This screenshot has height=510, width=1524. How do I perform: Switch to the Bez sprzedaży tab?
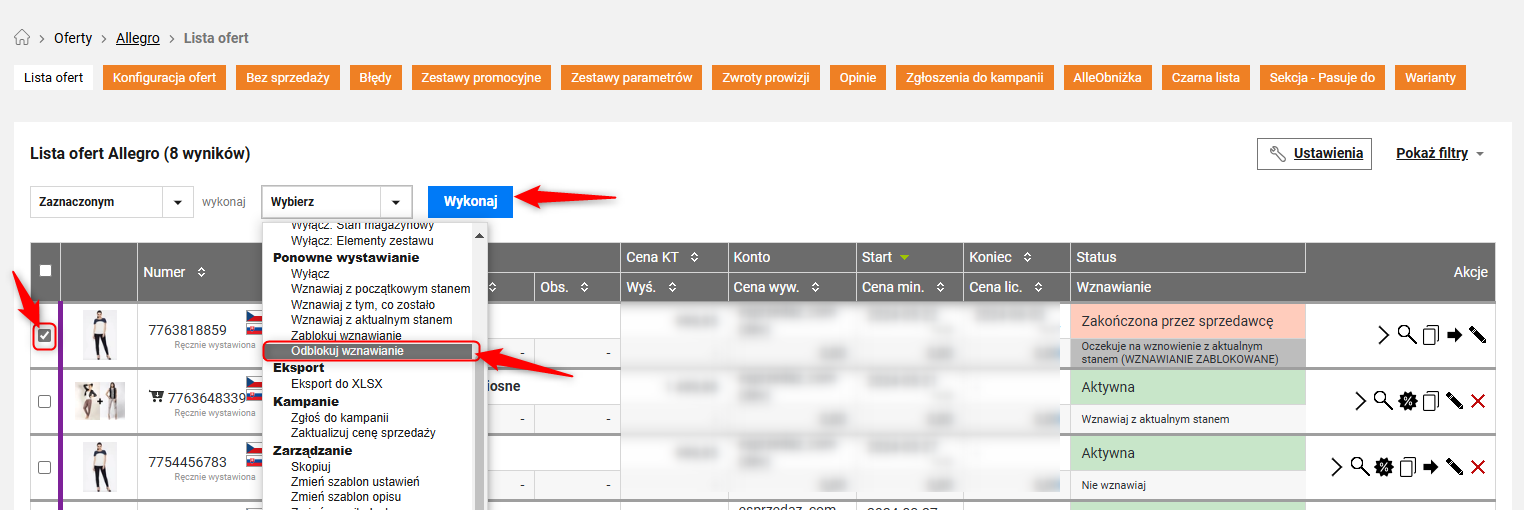(288, 77)
